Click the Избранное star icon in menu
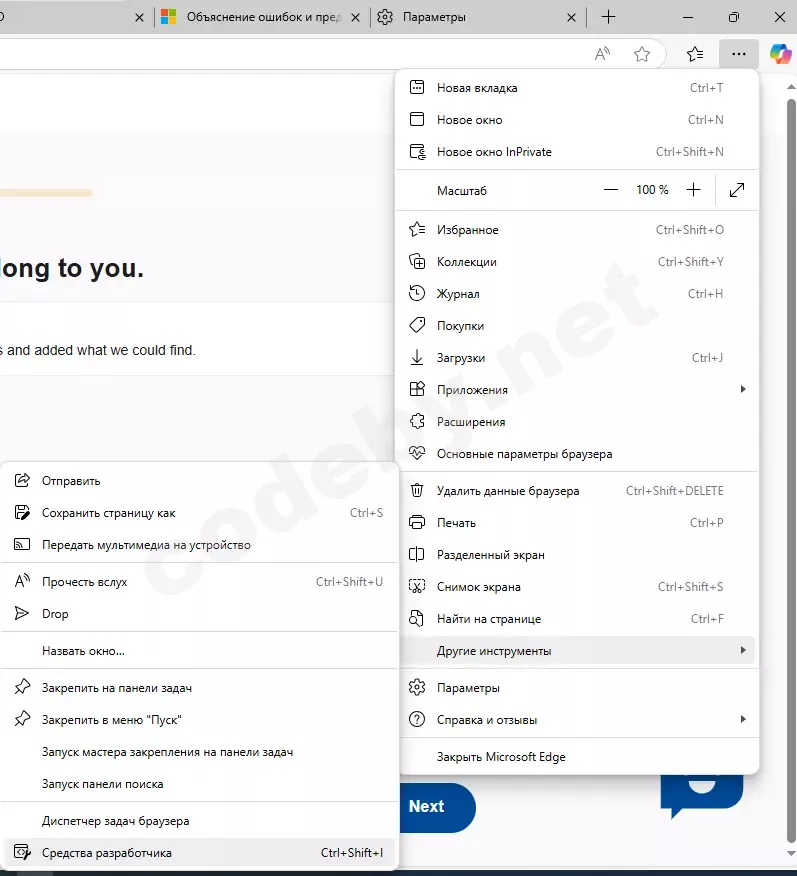Image resolution: width=797 pixels, height=876 pixels. tap(417, 229)
